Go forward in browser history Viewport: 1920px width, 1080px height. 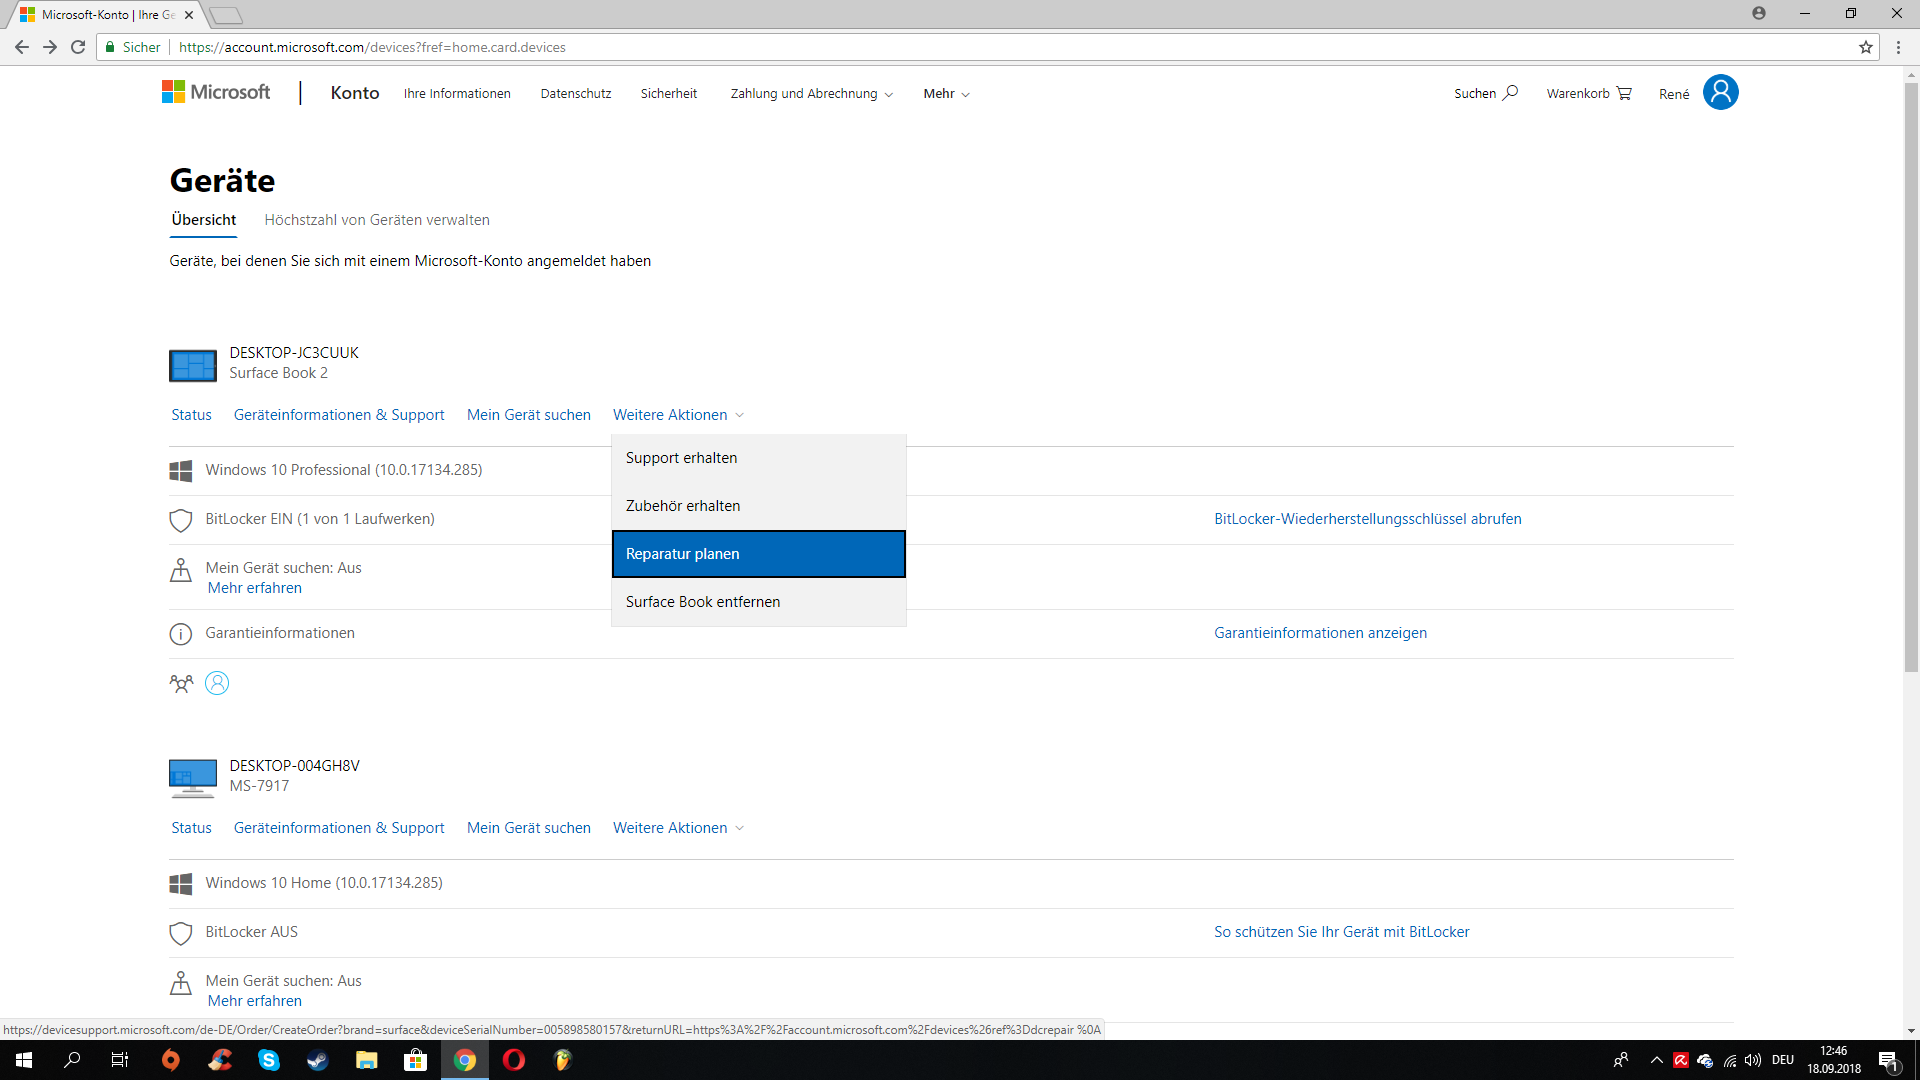point(50,47)
